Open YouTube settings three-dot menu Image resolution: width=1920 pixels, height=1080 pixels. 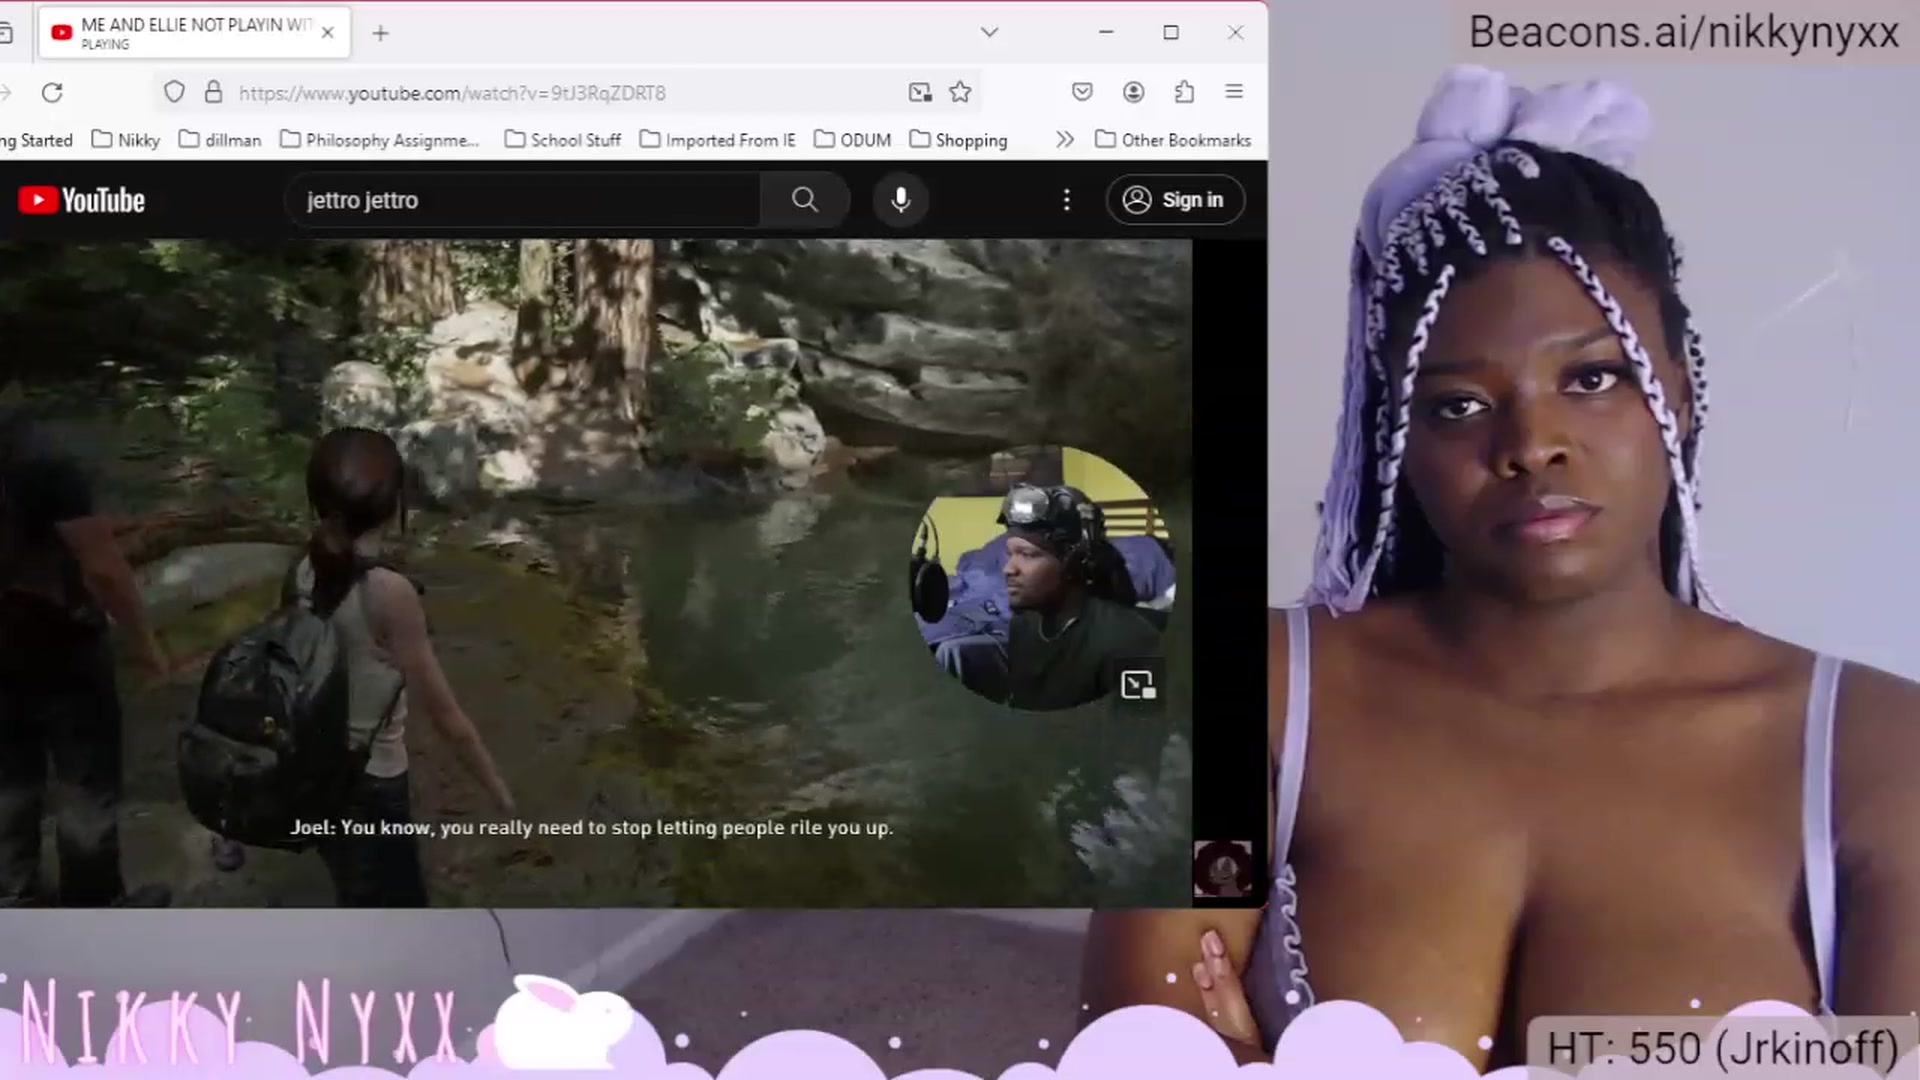tap(1067, 200)
